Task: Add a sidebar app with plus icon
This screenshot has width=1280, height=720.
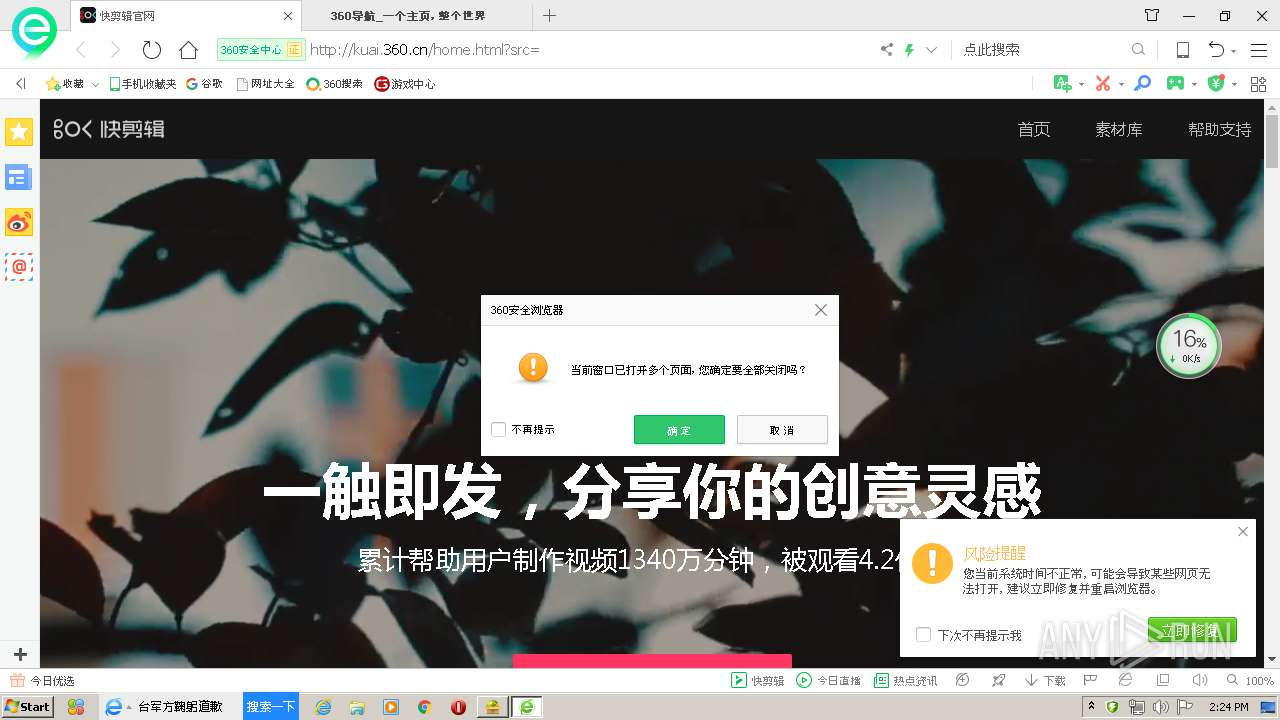Action: [20, 654]
